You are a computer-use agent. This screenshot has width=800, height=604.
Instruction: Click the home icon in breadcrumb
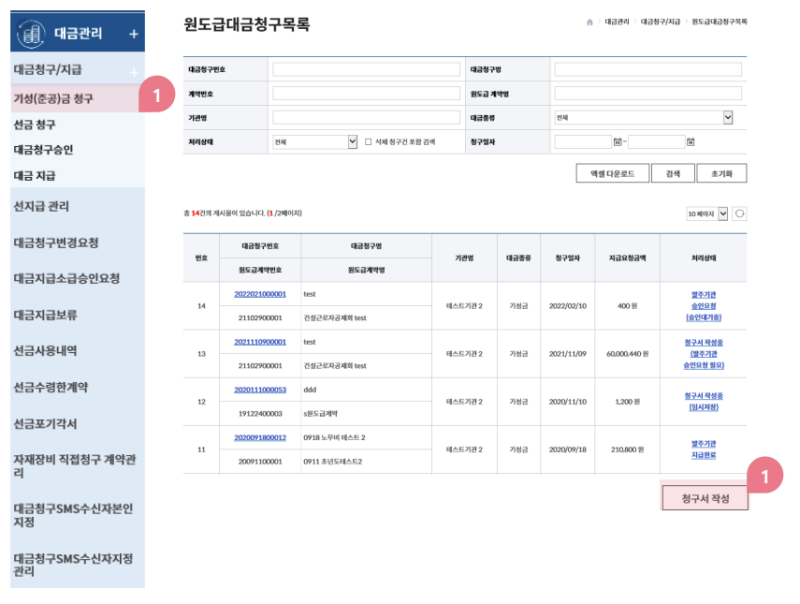tap(590, 22)
